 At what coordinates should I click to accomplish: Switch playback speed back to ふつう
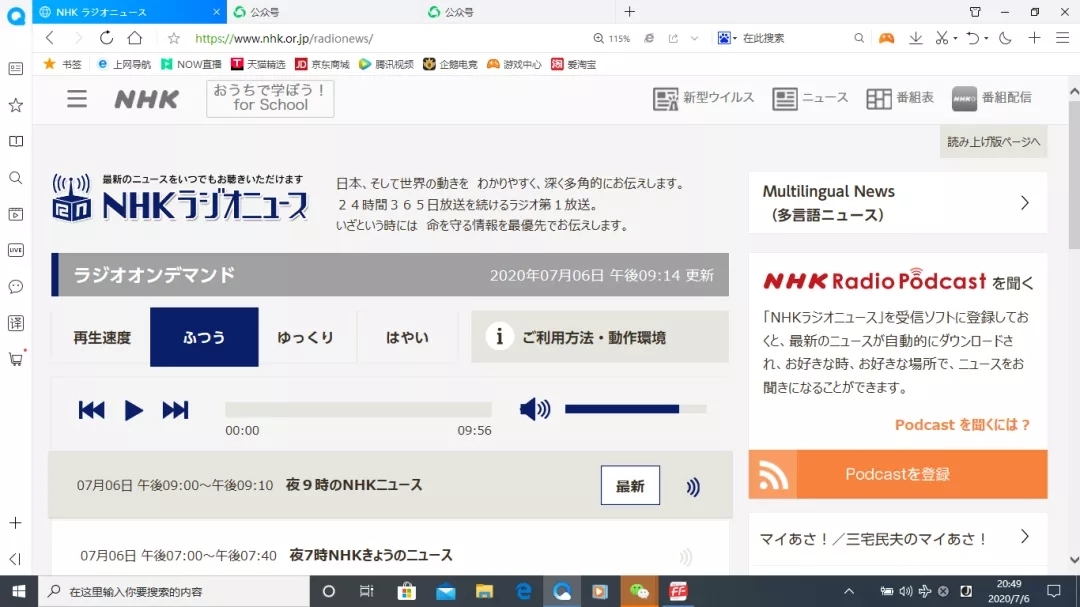pos(204,337)
